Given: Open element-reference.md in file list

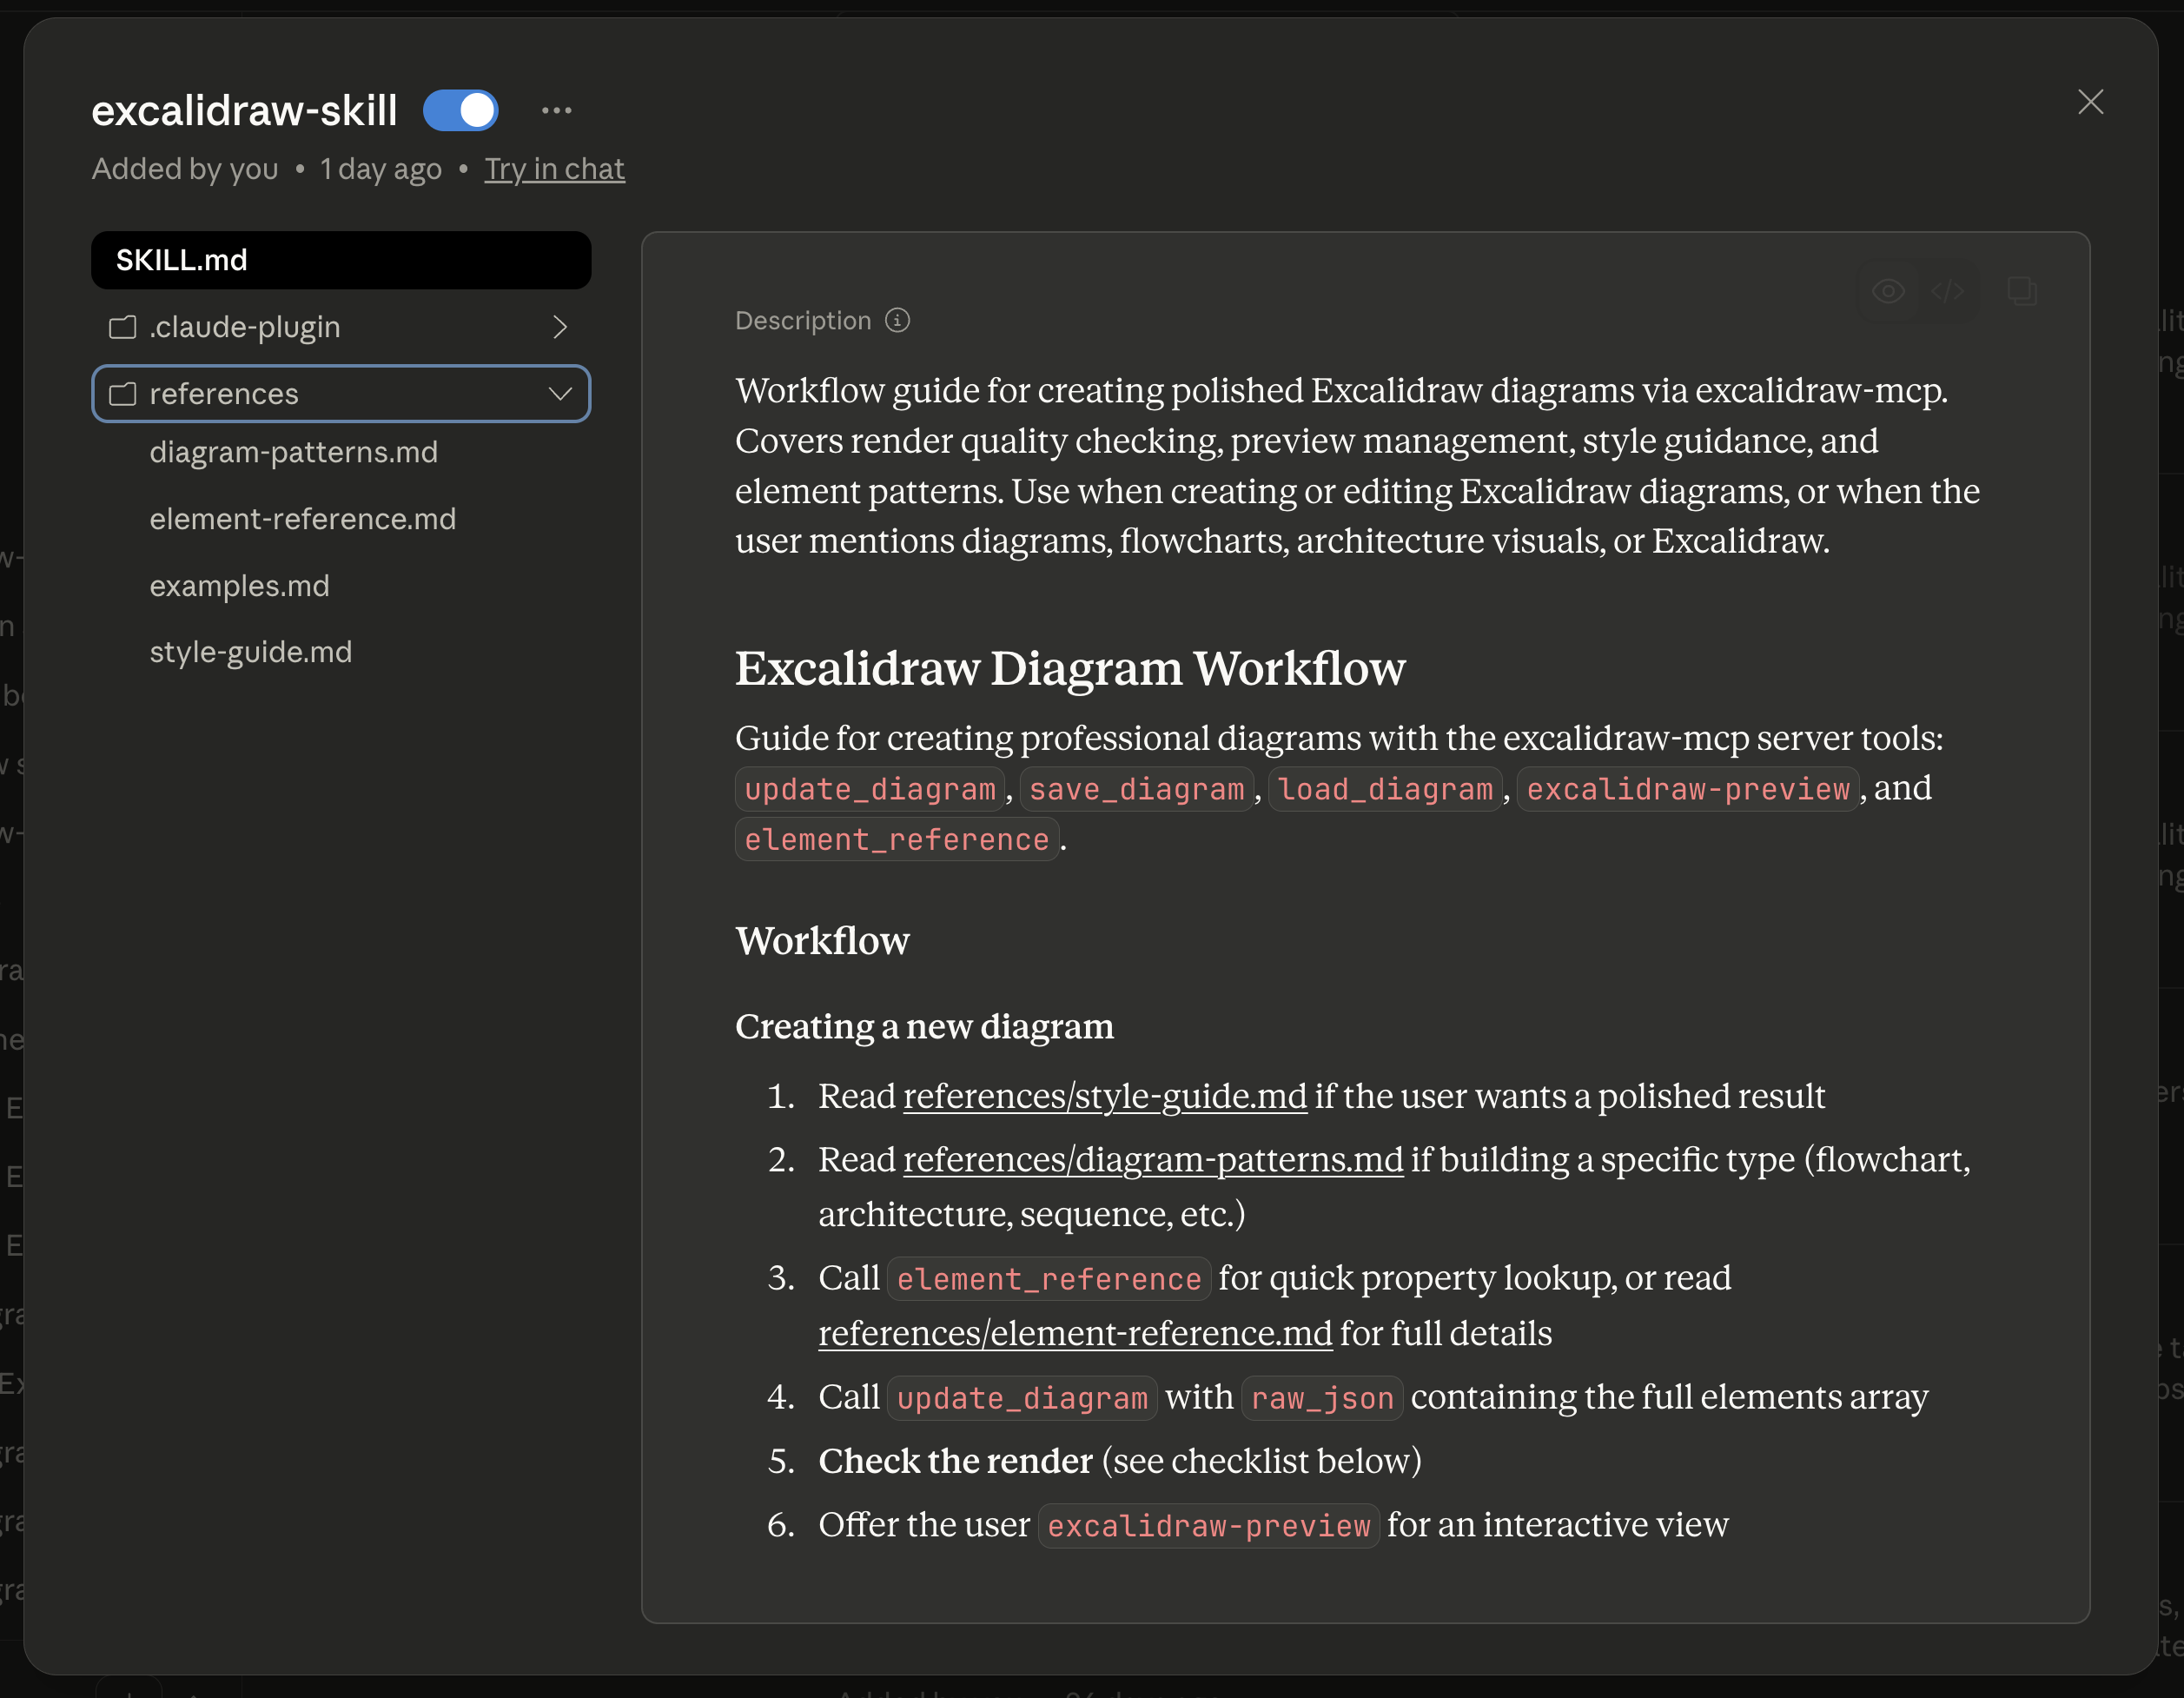Looking at the screenshot, I should tap(302, 519).
